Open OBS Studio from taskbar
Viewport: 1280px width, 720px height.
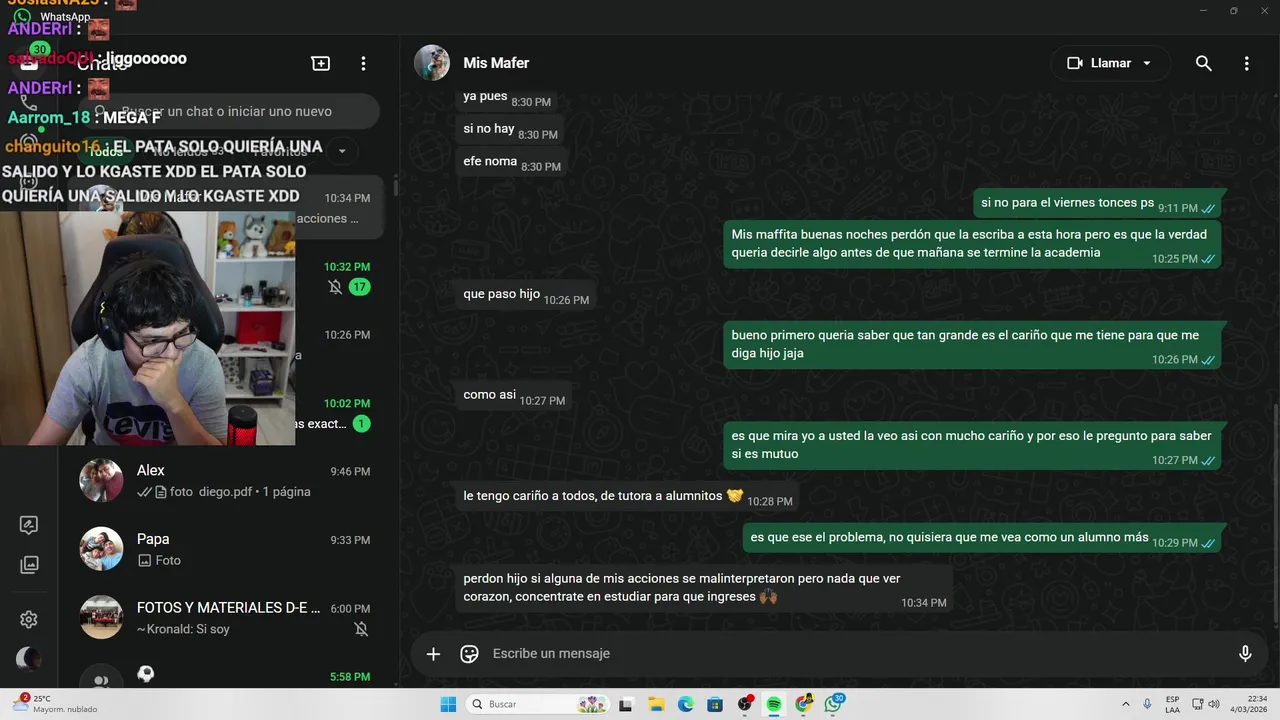(745, 704)
